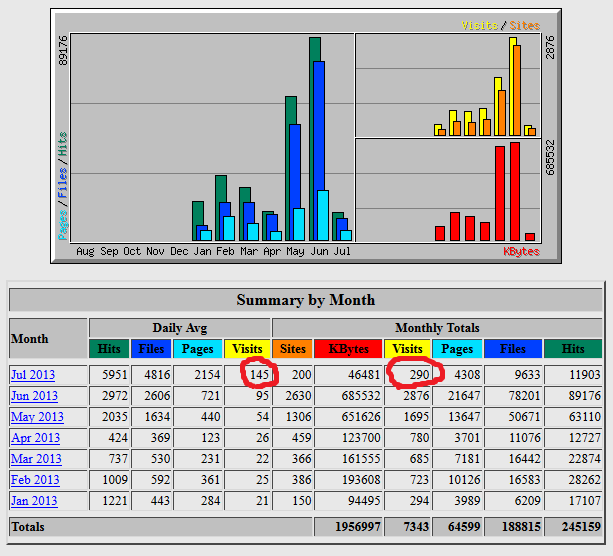Image resolution: width=613 pixels, height=556 pixels.
Task: Click the yellow Daily Avg Visits header
Action: pyautogui.click(x=247, y=349)
